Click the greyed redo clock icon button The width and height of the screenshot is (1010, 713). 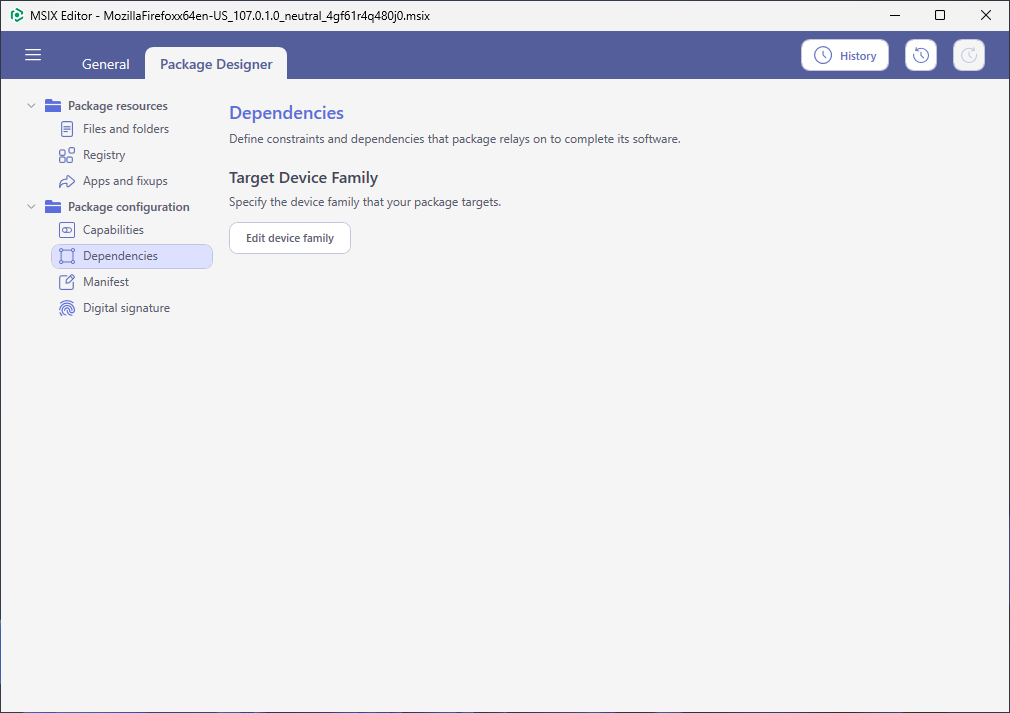point(969,55)
